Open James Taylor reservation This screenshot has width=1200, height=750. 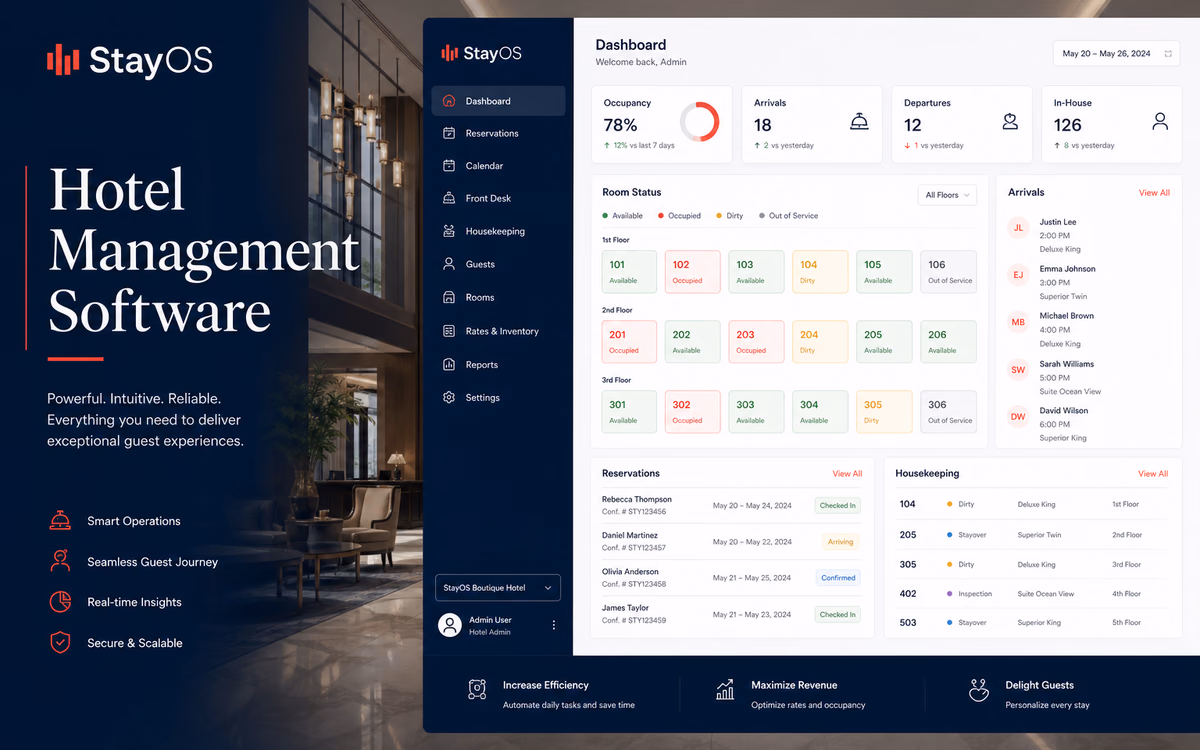(731, 615)
